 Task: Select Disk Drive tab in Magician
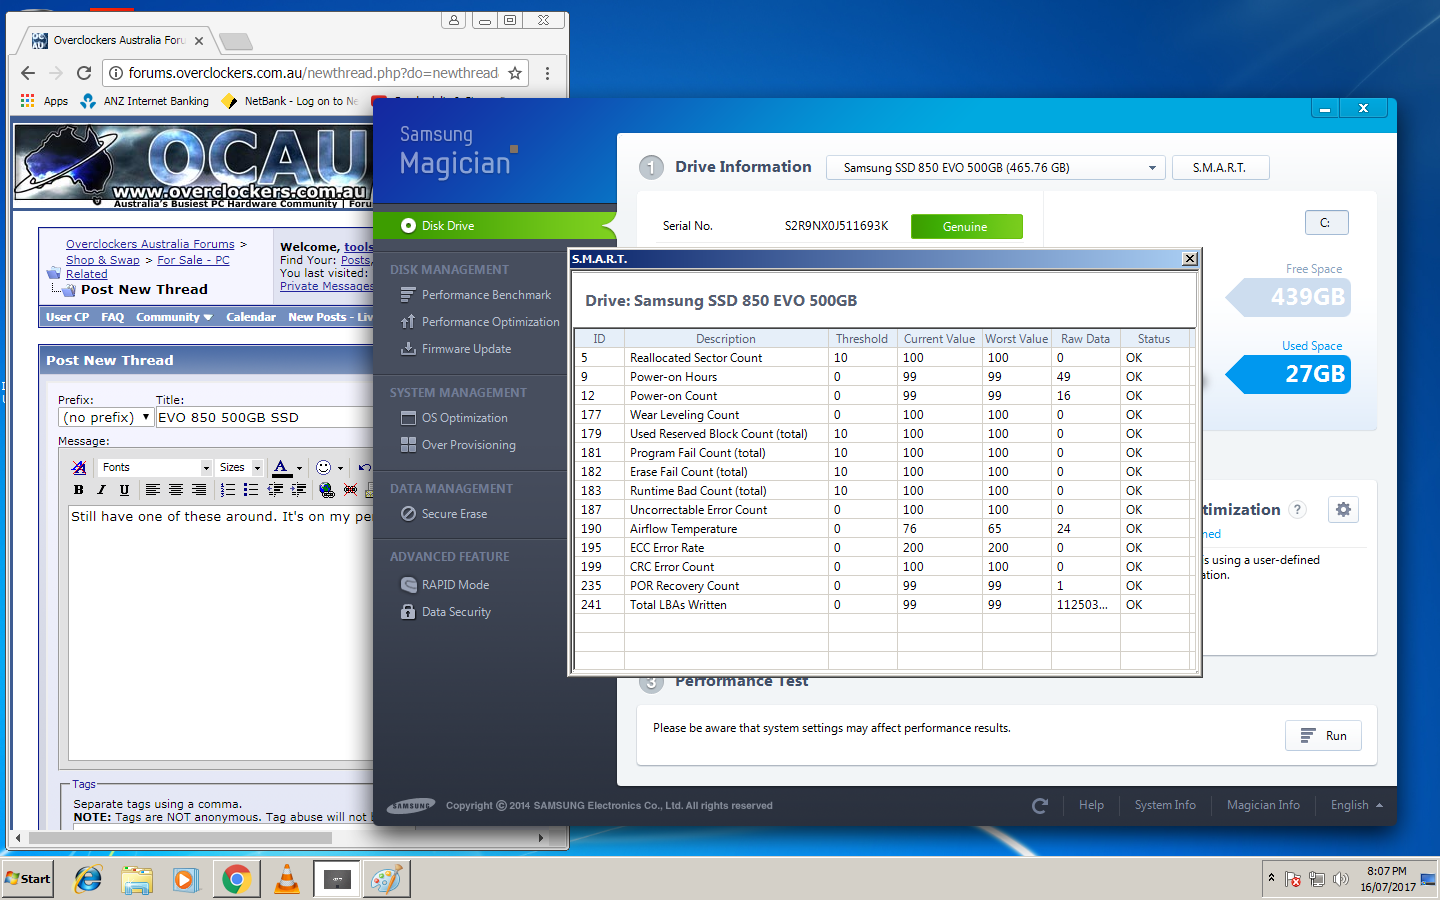click(495, 226)
